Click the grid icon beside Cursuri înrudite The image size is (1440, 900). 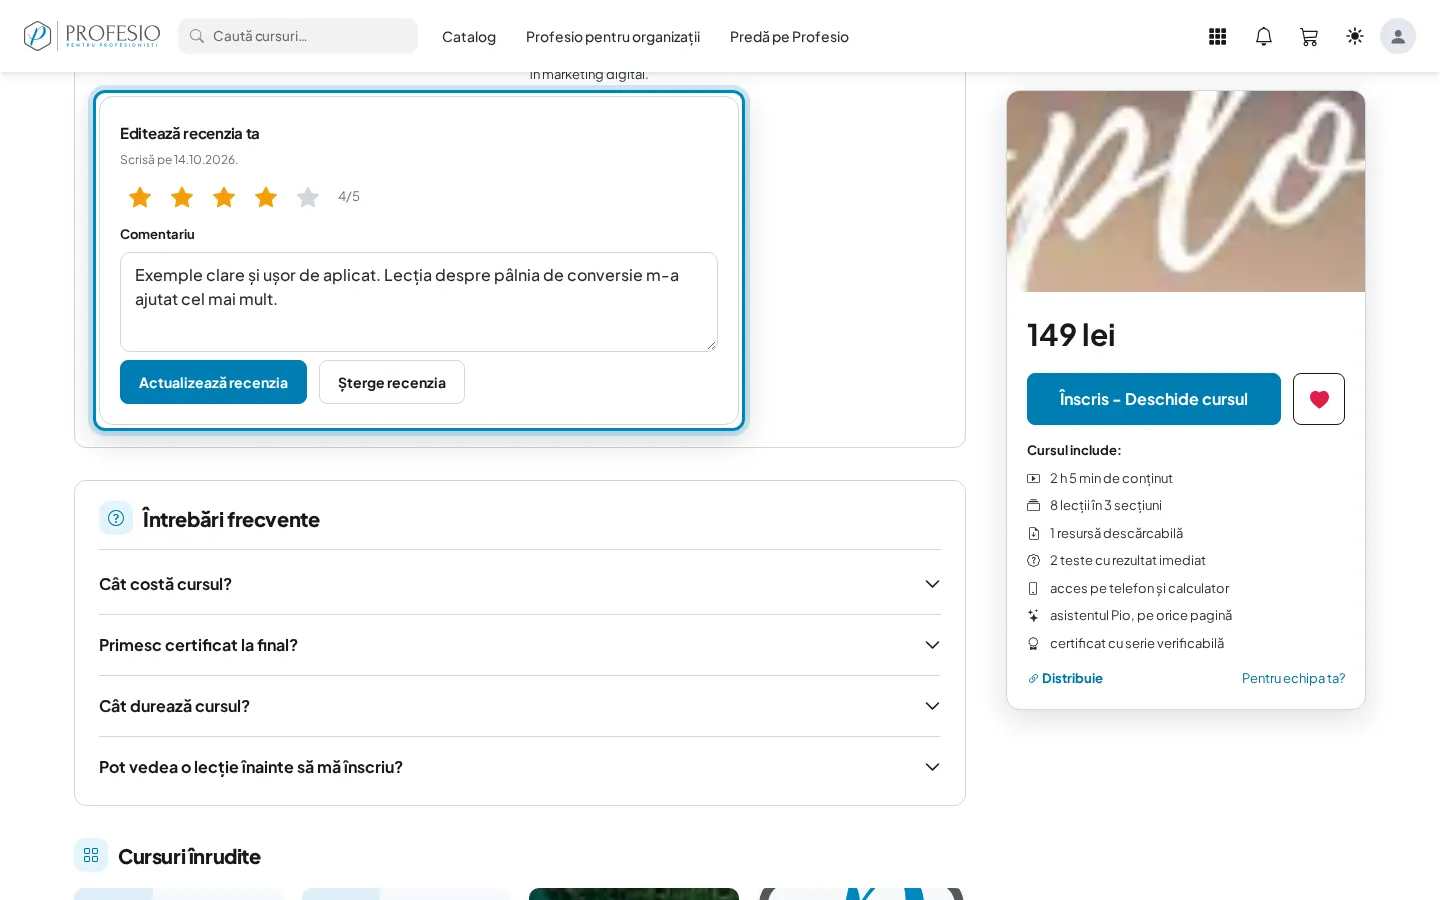(x=91, y=855)
